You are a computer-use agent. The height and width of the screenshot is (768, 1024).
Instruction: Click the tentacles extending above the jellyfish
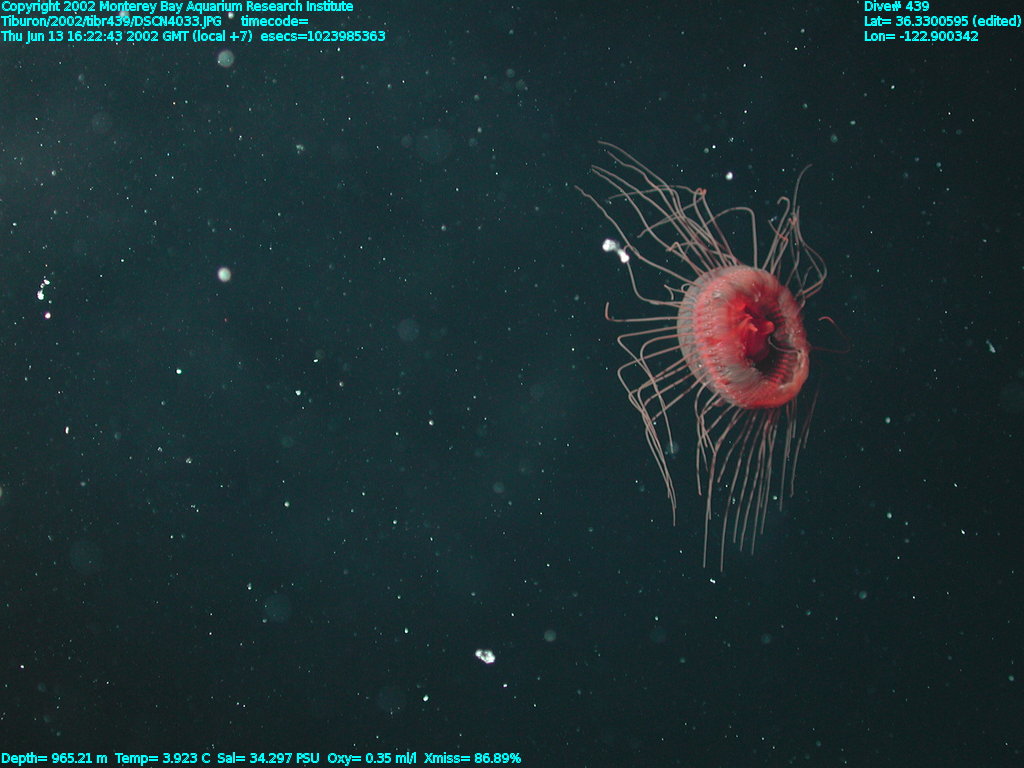pyautogui.click(x=680, y=210)
